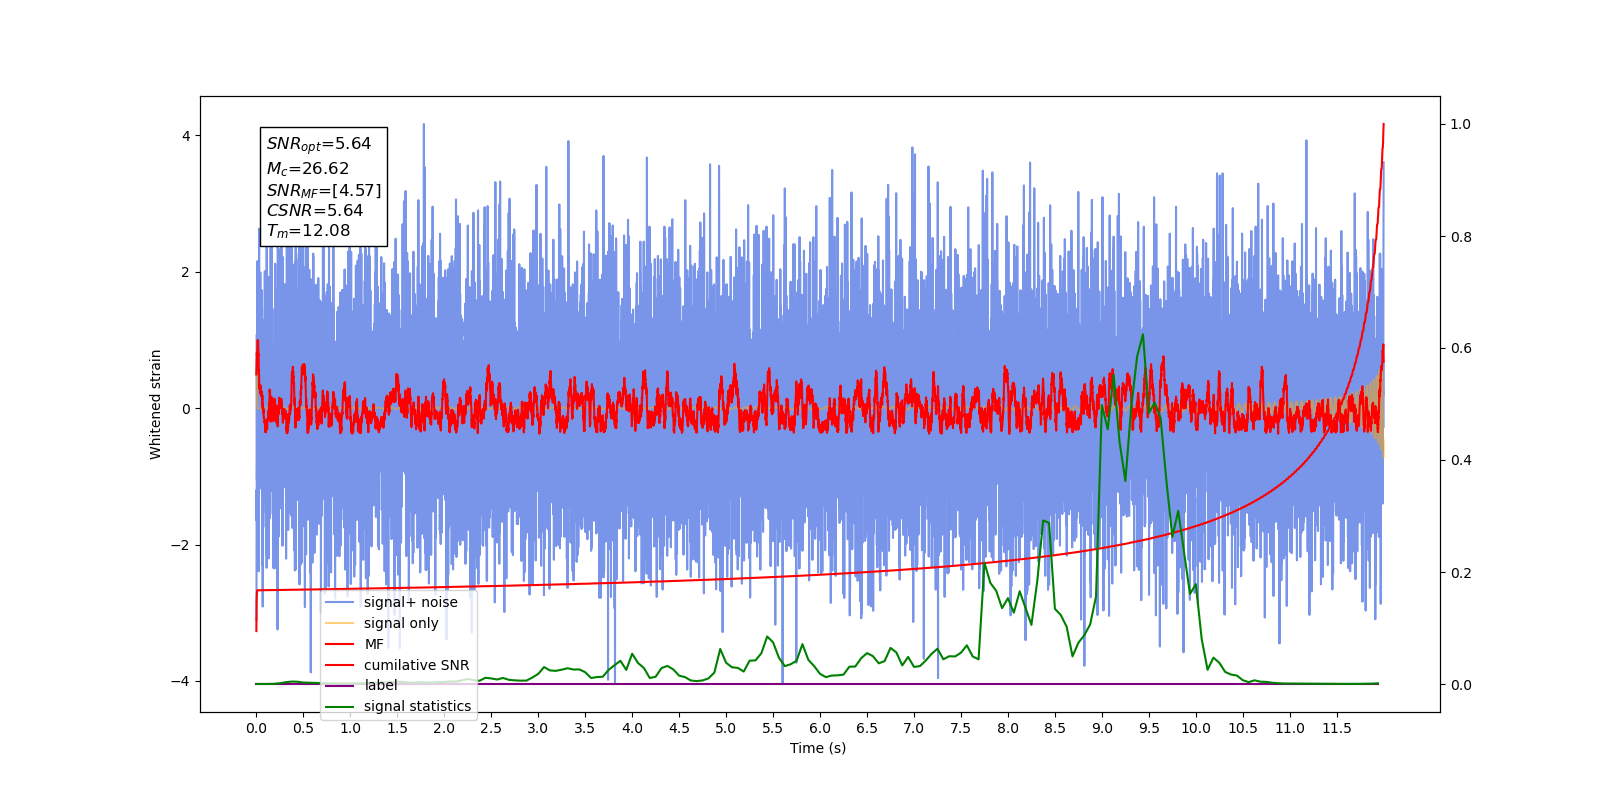Click the 0.4 tick on the right axis

(1461, 460)
